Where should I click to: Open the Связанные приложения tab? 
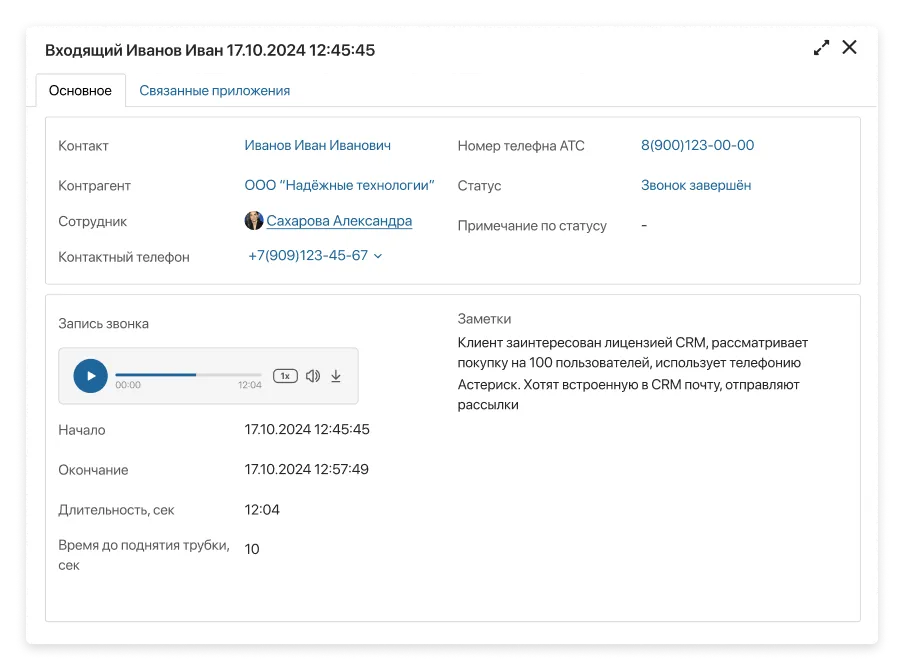click(x=214, y=90)
